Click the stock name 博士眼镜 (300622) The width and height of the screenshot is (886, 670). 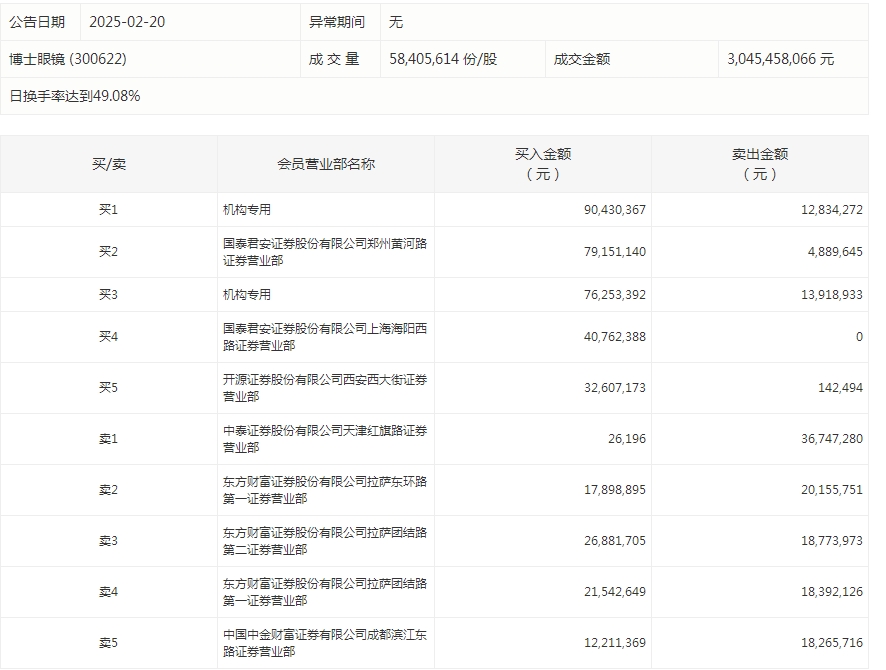(x=68, y=59)
